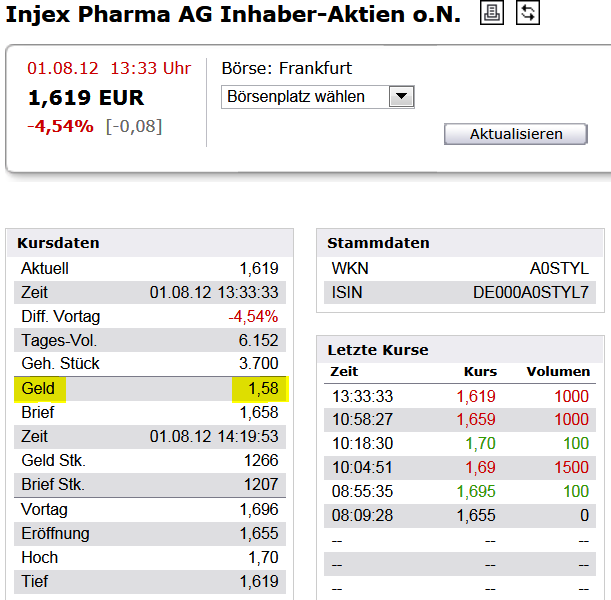Viewport: 611px width, 600px height.
Task: Click the Volumen column header
Action: click(x=558, y=371)
